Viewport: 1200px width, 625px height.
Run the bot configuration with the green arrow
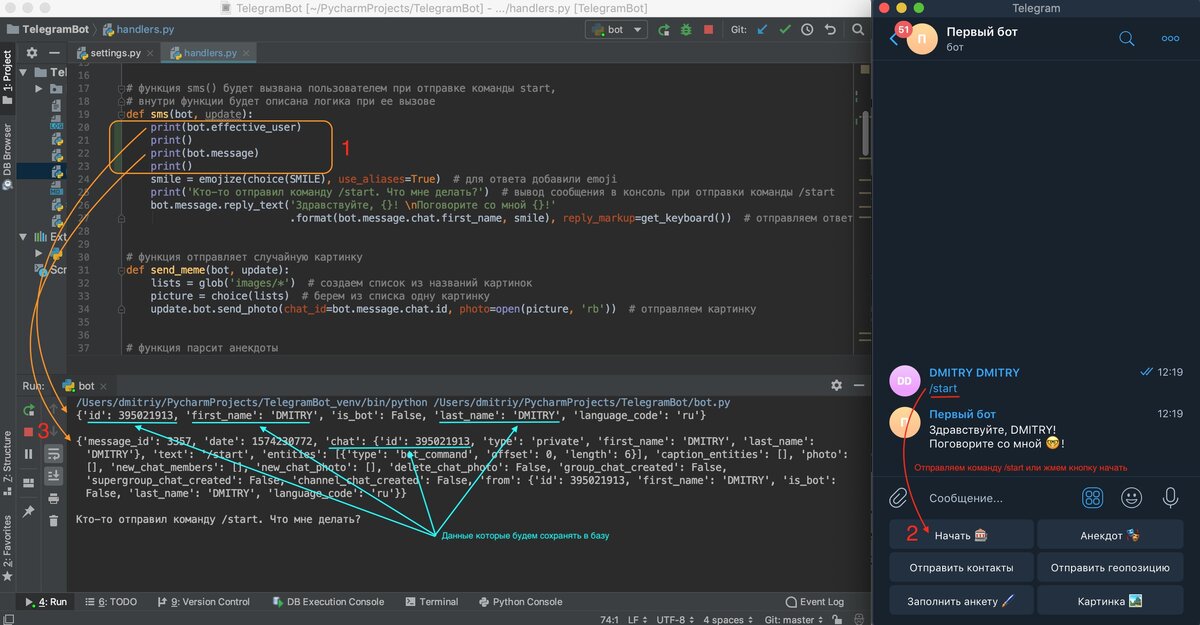click(x=664, y=29)
